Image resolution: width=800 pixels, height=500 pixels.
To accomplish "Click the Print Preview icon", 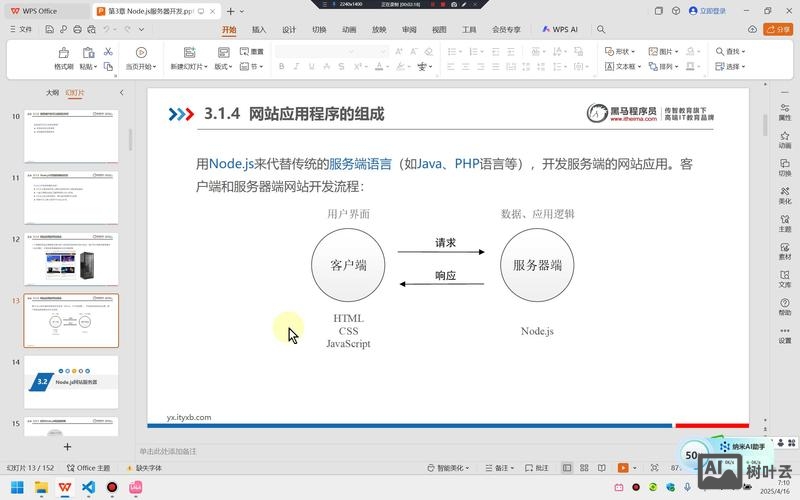I will click(91, 30).
